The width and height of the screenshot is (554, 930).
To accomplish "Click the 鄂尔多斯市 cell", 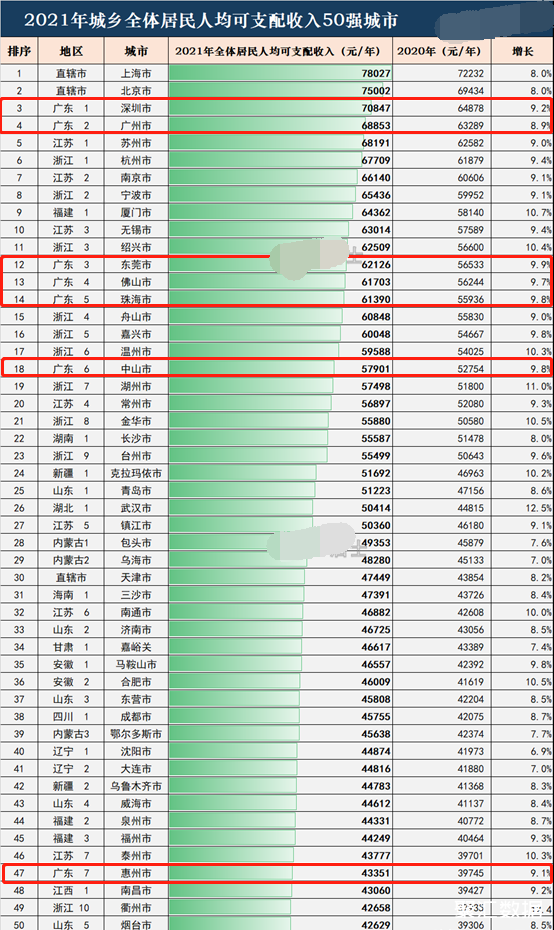I will [136, 734].
